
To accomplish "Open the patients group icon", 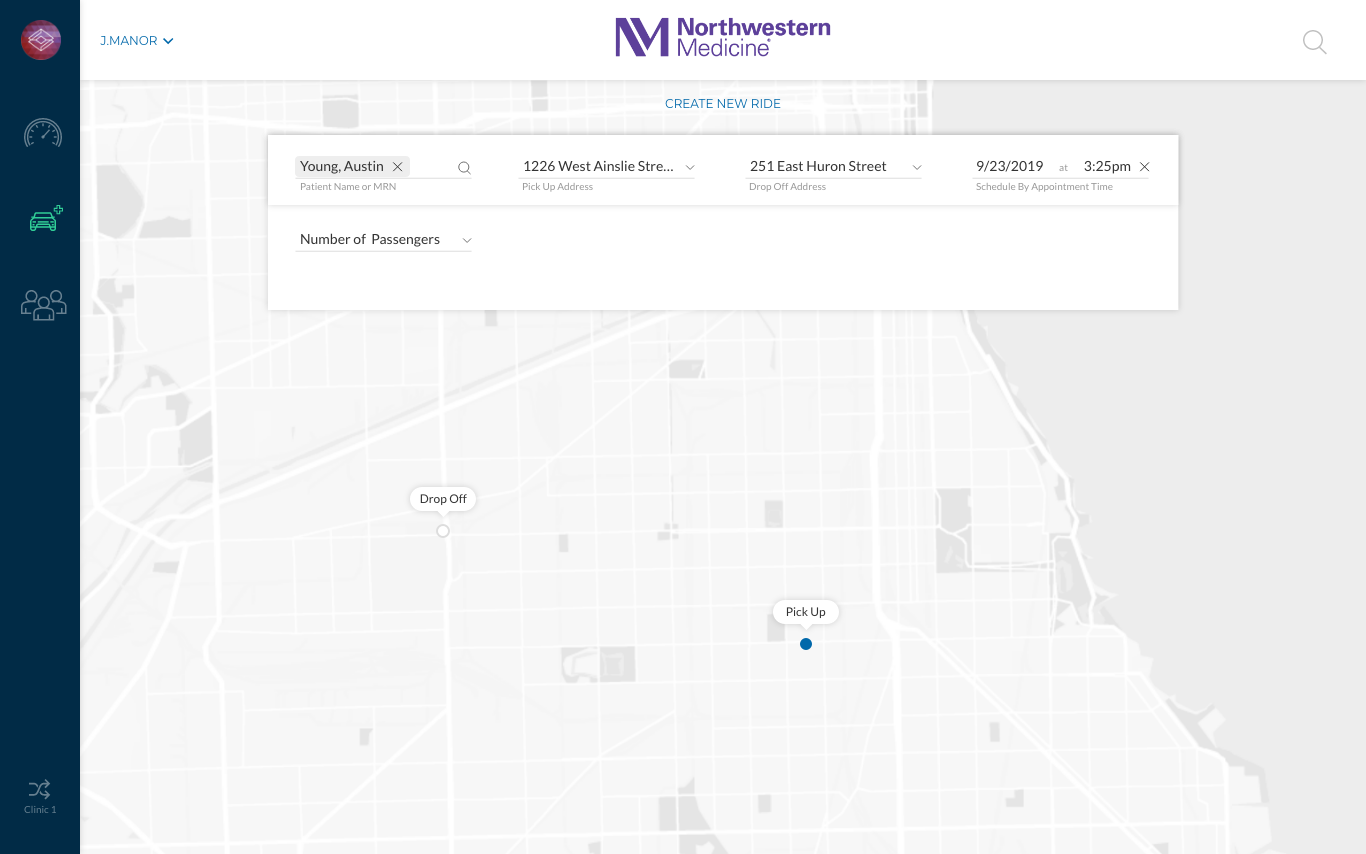I will tap(43, 305).
